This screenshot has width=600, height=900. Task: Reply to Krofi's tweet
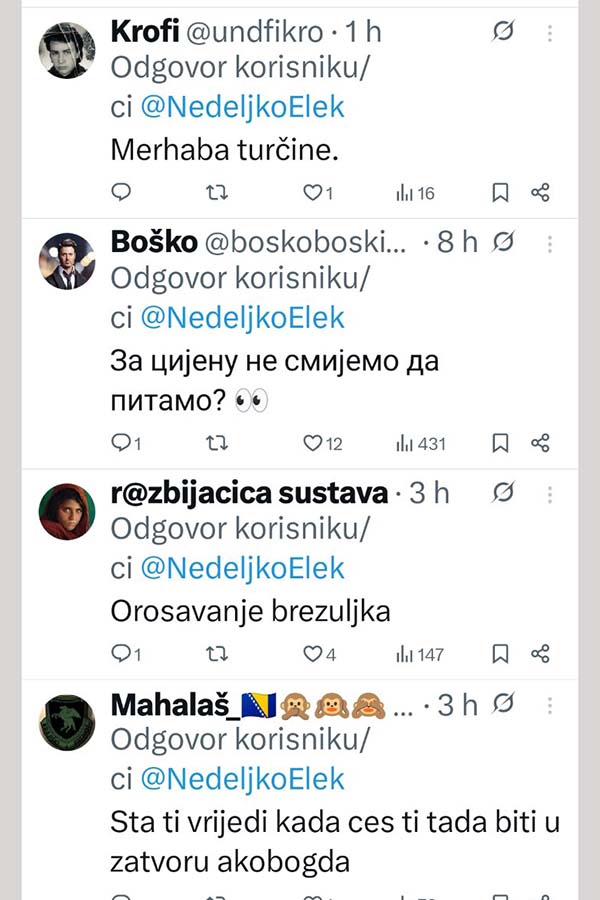pos(121,193)
